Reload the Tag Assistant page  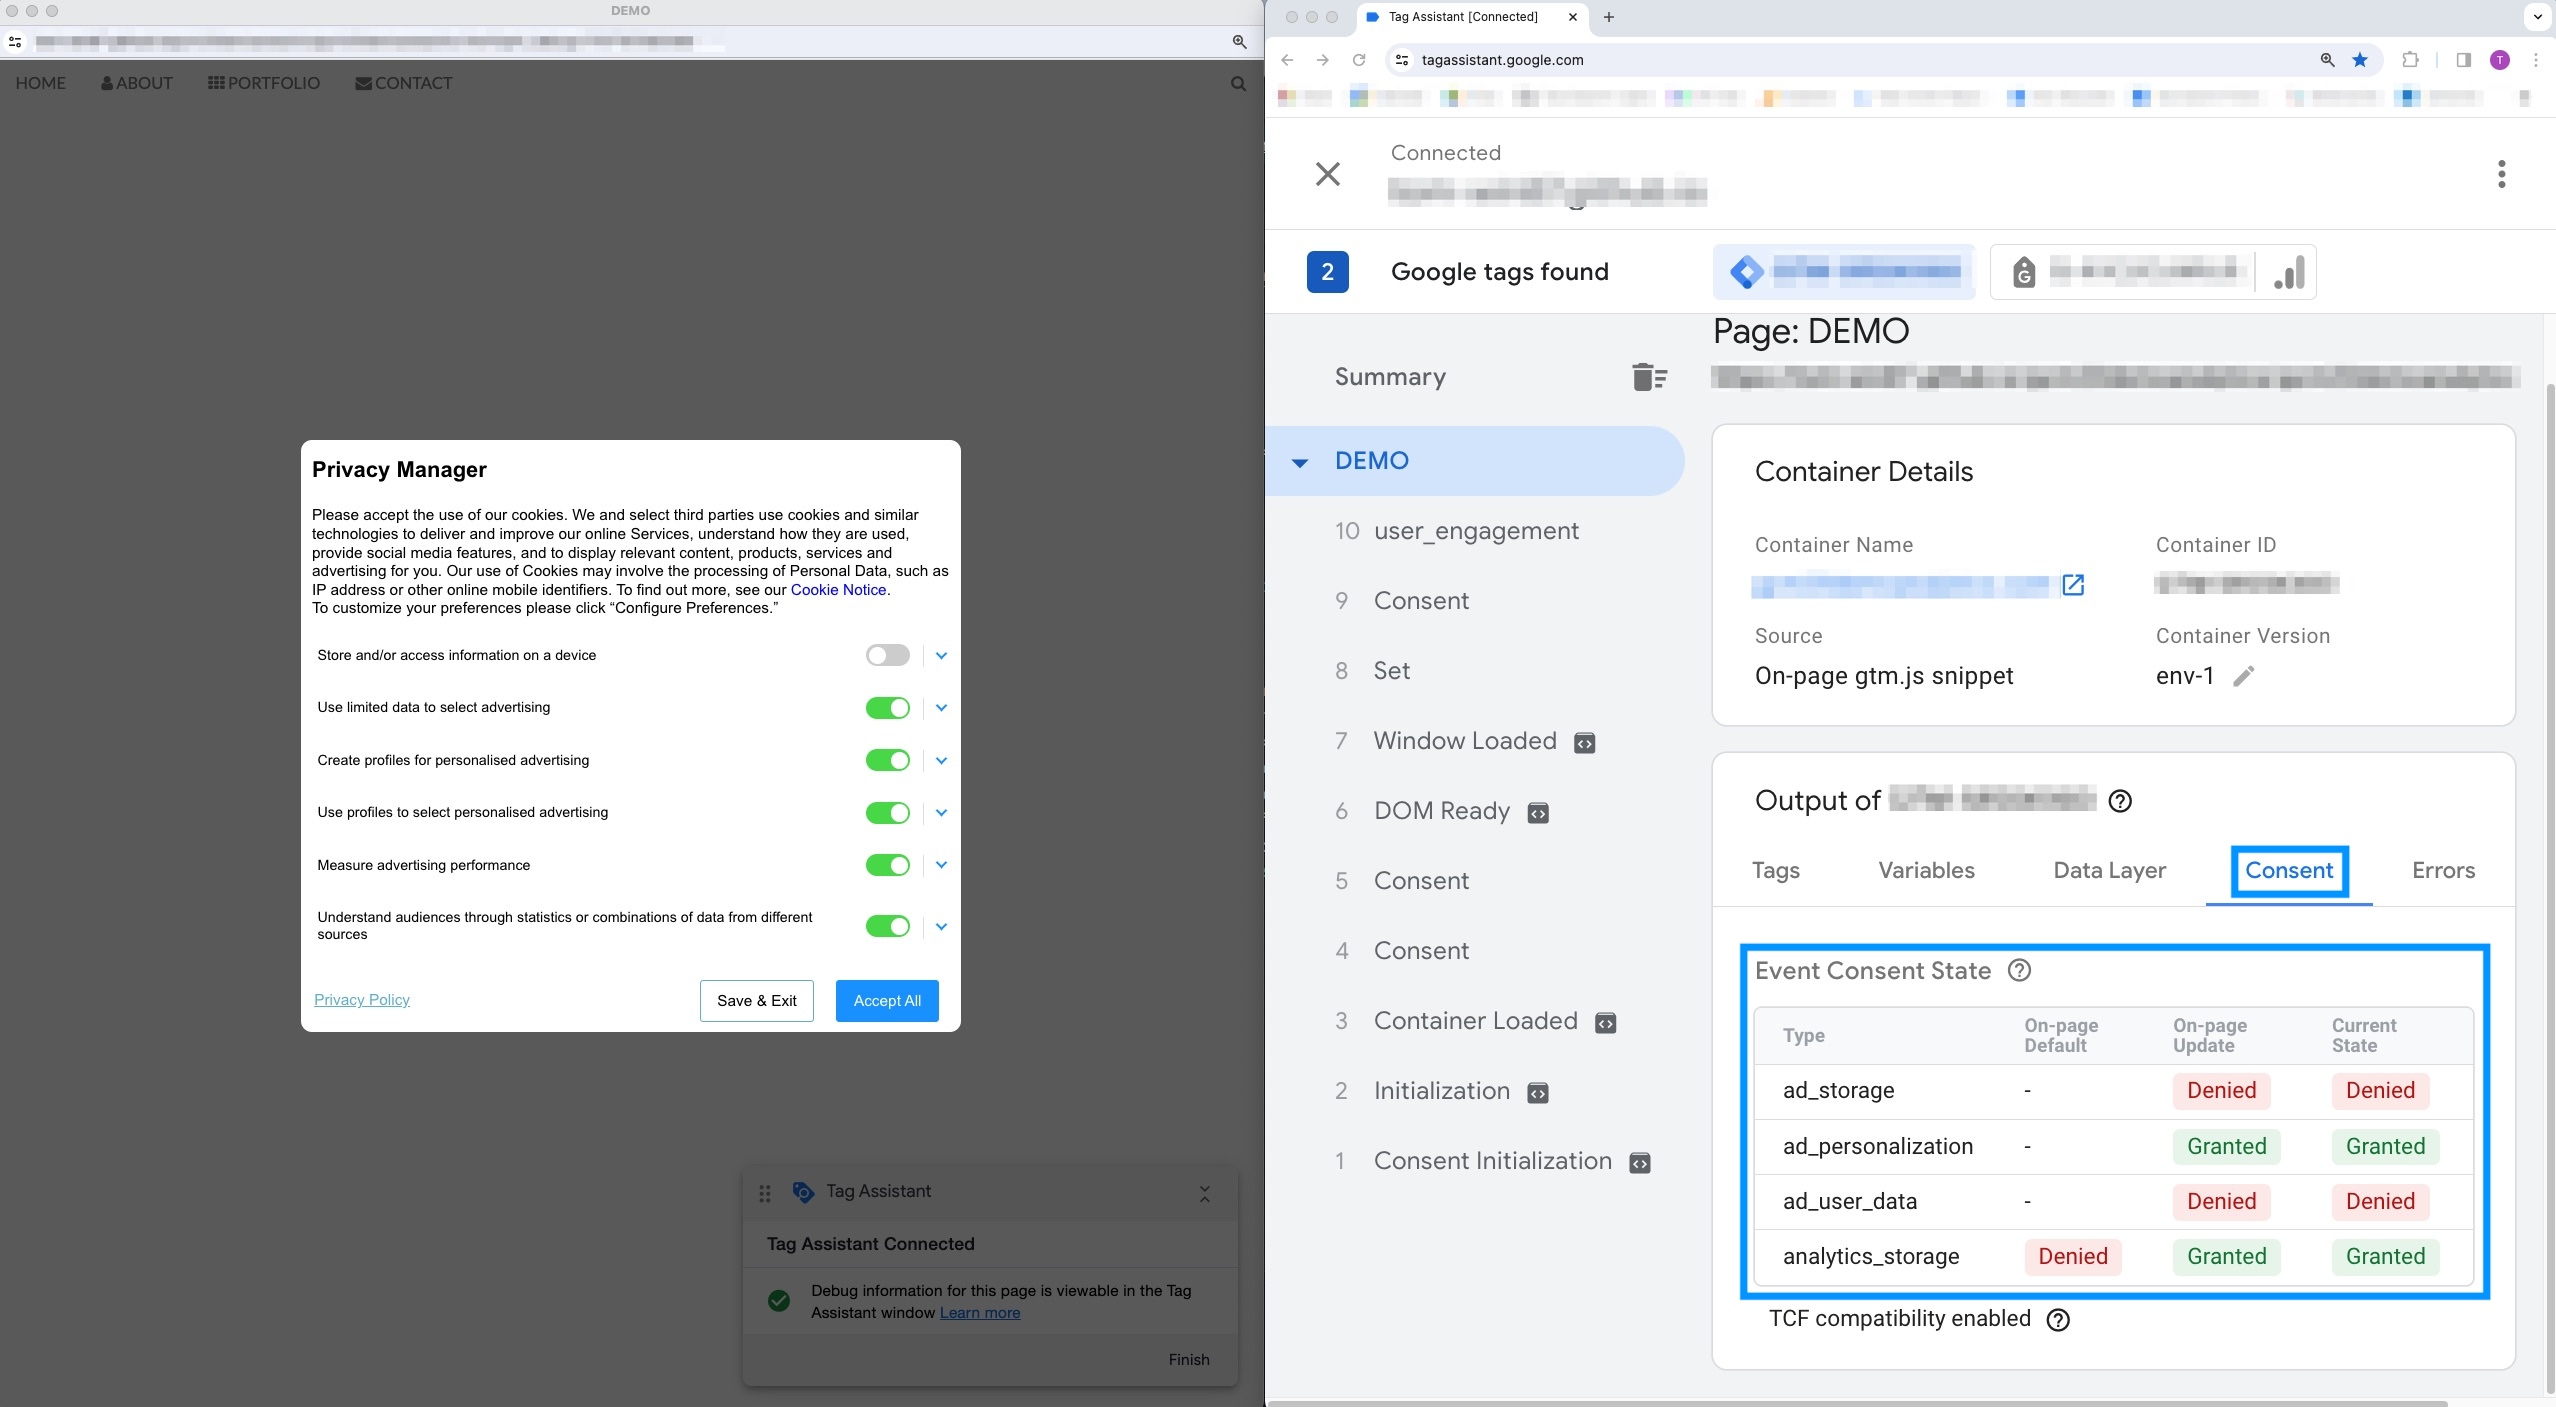[x=1359, y=60]
